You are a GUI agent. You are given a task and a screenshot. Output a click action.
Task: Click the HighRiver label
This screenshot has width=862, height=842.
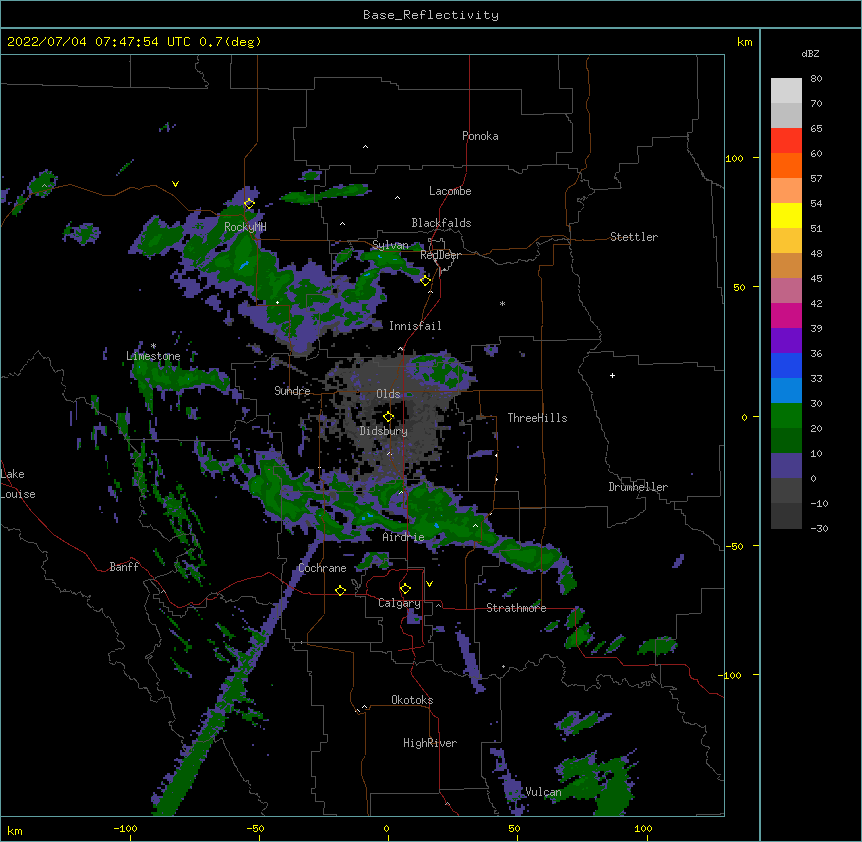pyautogui.click(x=430, y=743)
